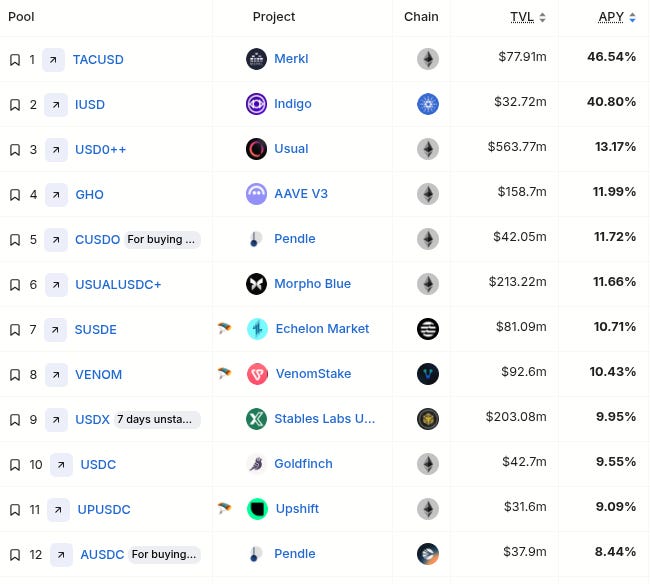This screenshot has height=584, width=650.
Task: Open external link arrow for AUSDC
Action: coord(61,555)
